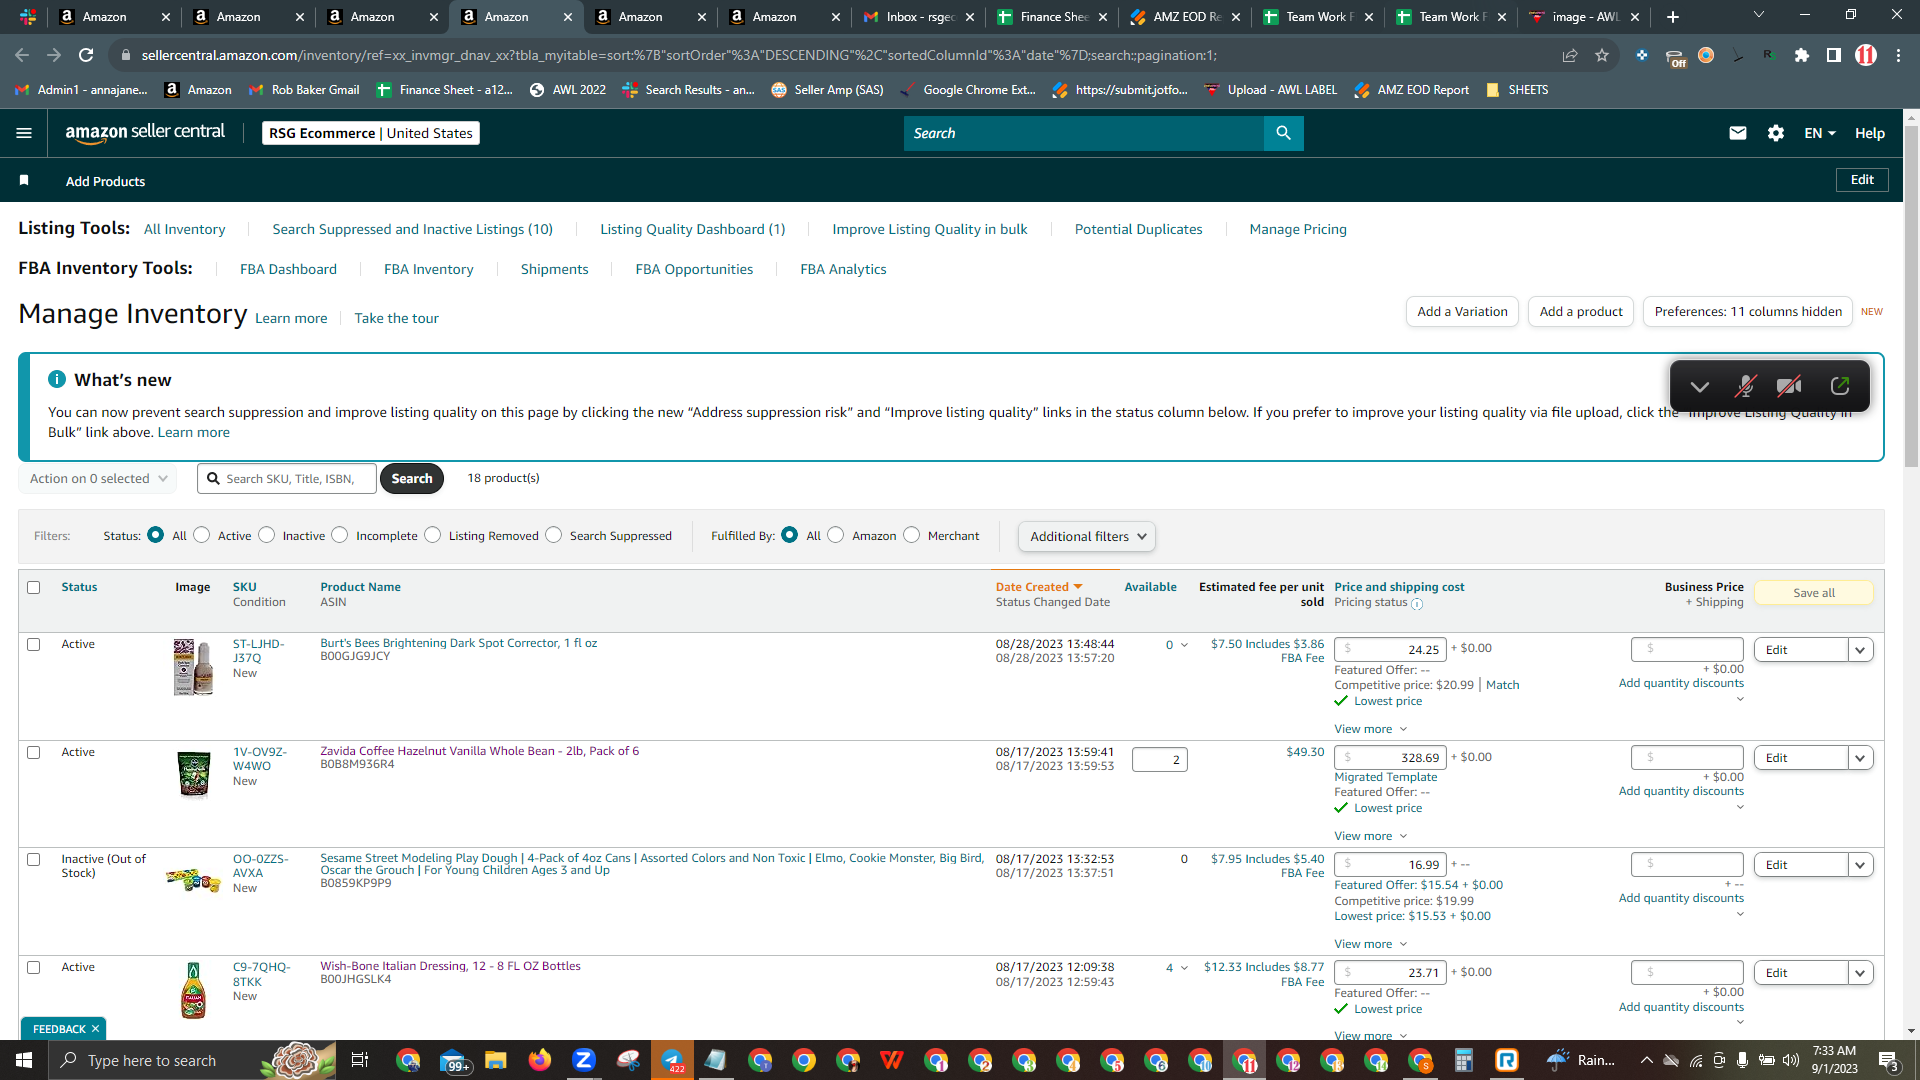
Task: Open Edit dropdown arrow for Zavida Coffee row
Action: click(x=1860, y=758)
